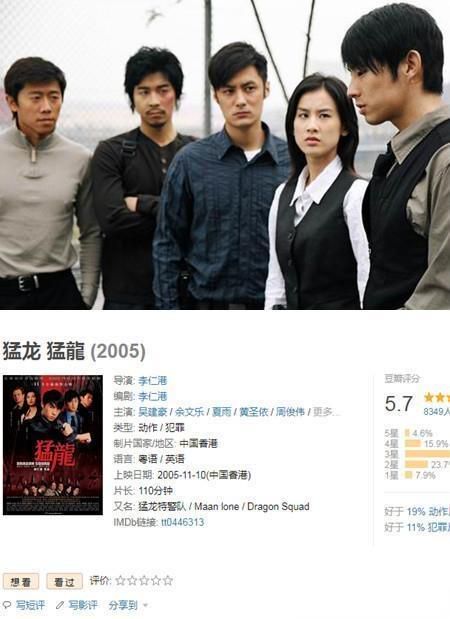Toggle the 看过 watched button
The image size is (450, 619).
click(64, 581)
